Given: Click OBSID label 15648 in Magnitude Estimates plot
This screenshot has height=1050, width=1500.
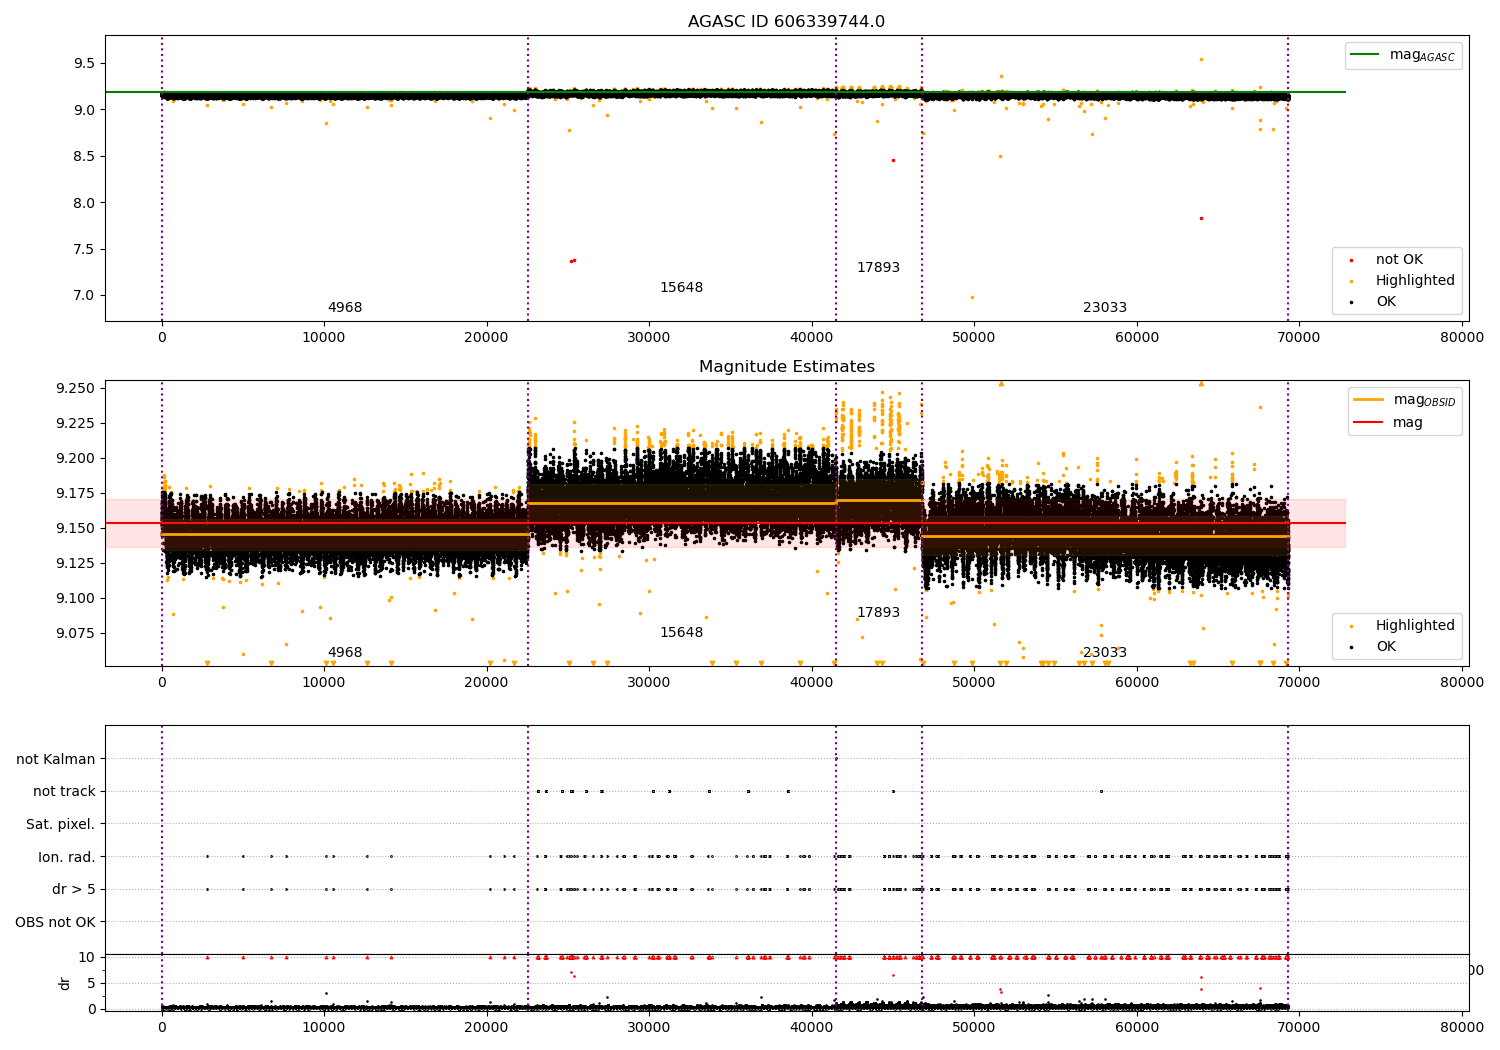Looking at the screenshot, I should pyautogui.click(x=681, y=633).
